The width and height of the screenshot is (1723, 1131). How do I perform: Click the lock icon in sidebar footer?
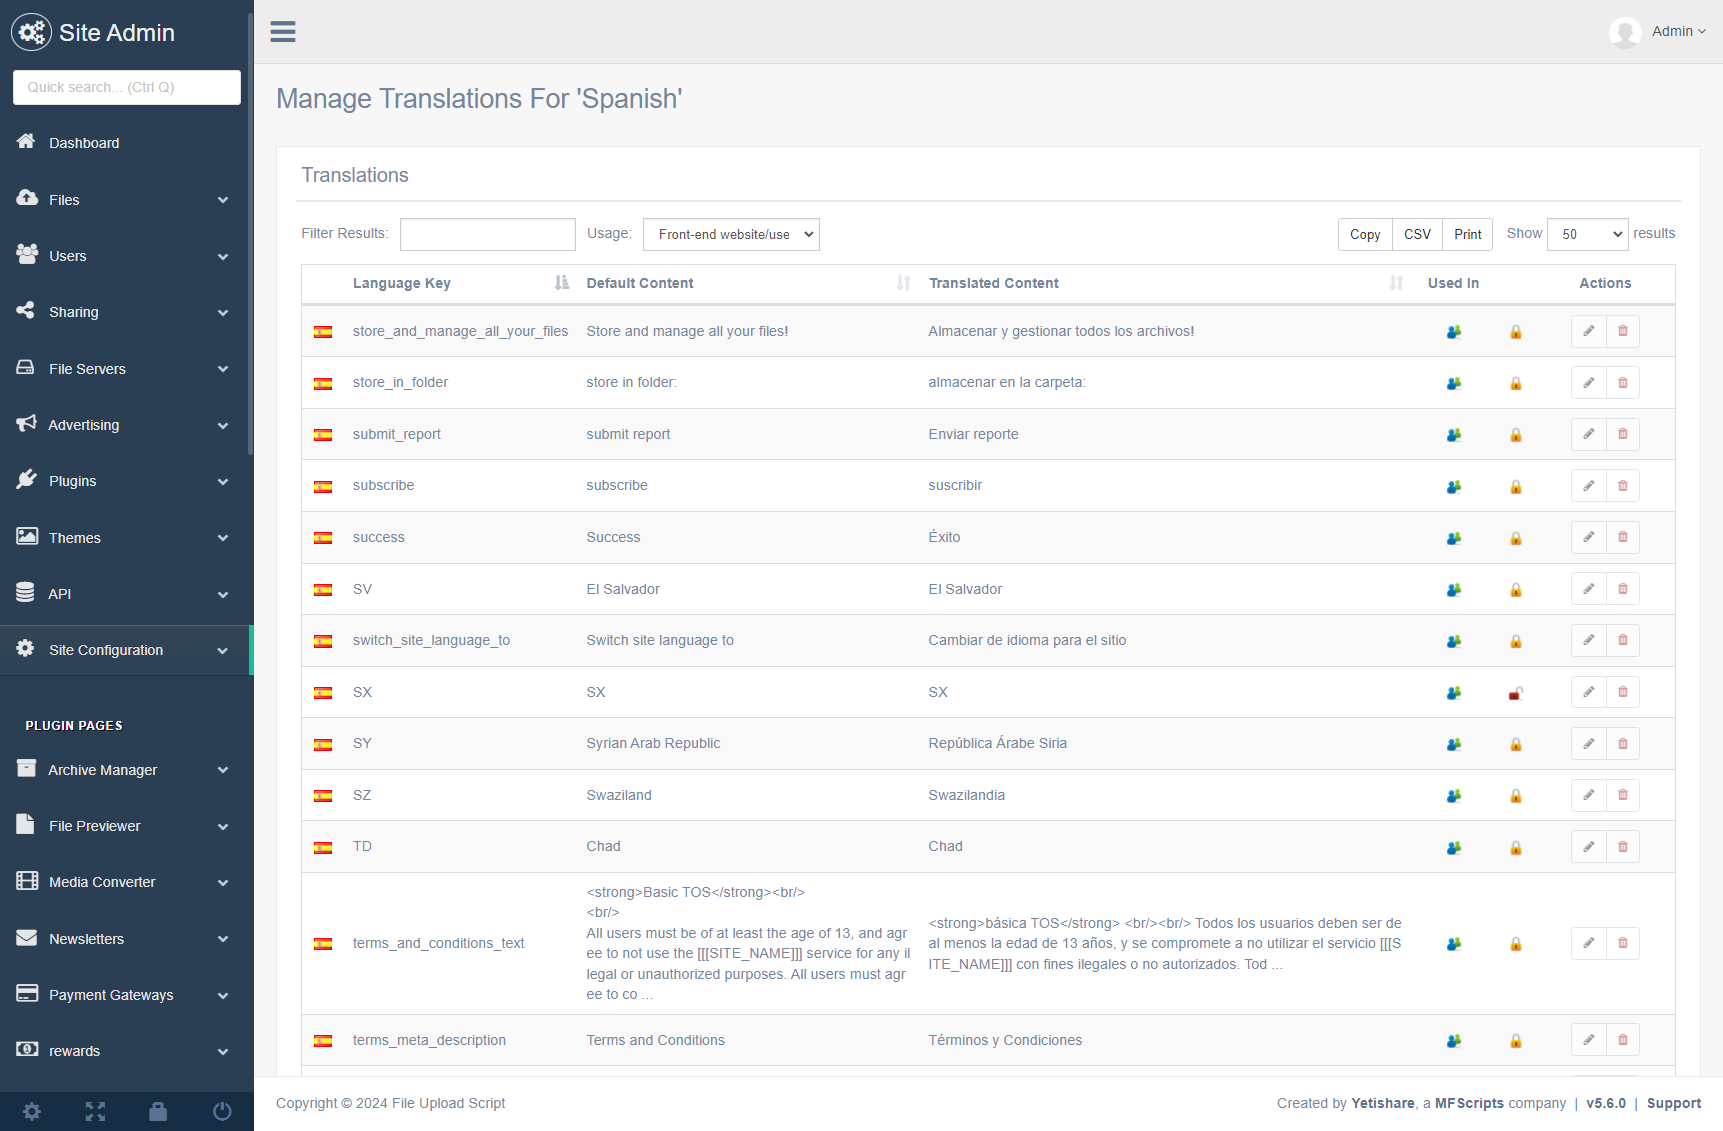pyautogui.click(x=158, y=1111)
